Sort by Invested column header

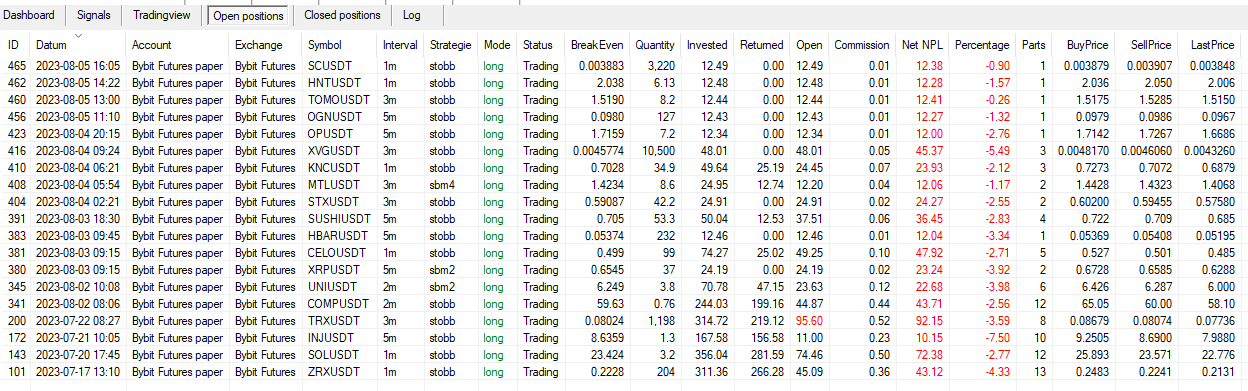coord(708,45)
